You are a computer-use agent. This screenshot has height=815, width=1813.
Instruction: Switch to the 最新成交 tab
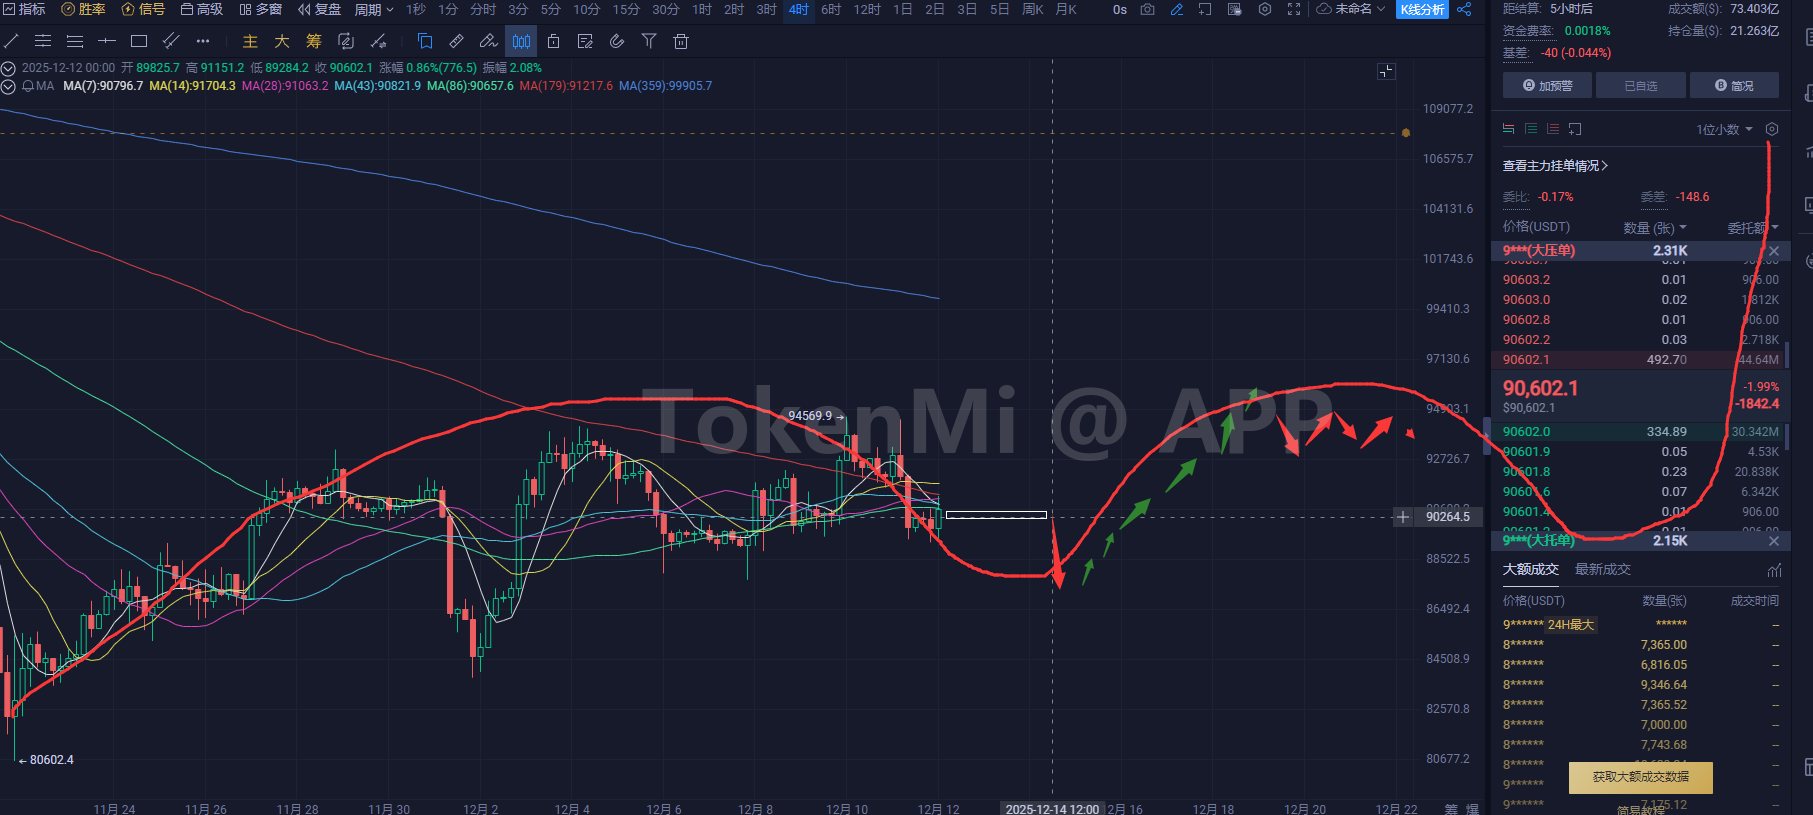point(1602,569)
